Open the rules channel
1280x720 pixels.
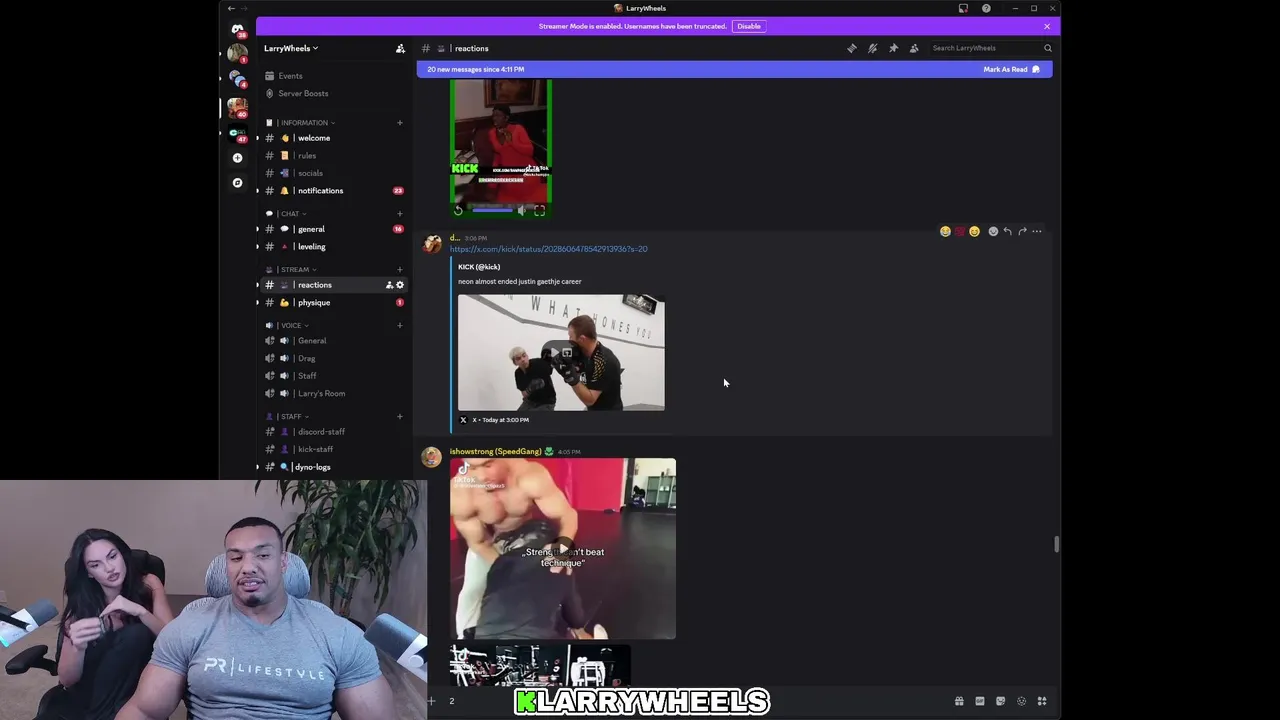click(333, 156)
